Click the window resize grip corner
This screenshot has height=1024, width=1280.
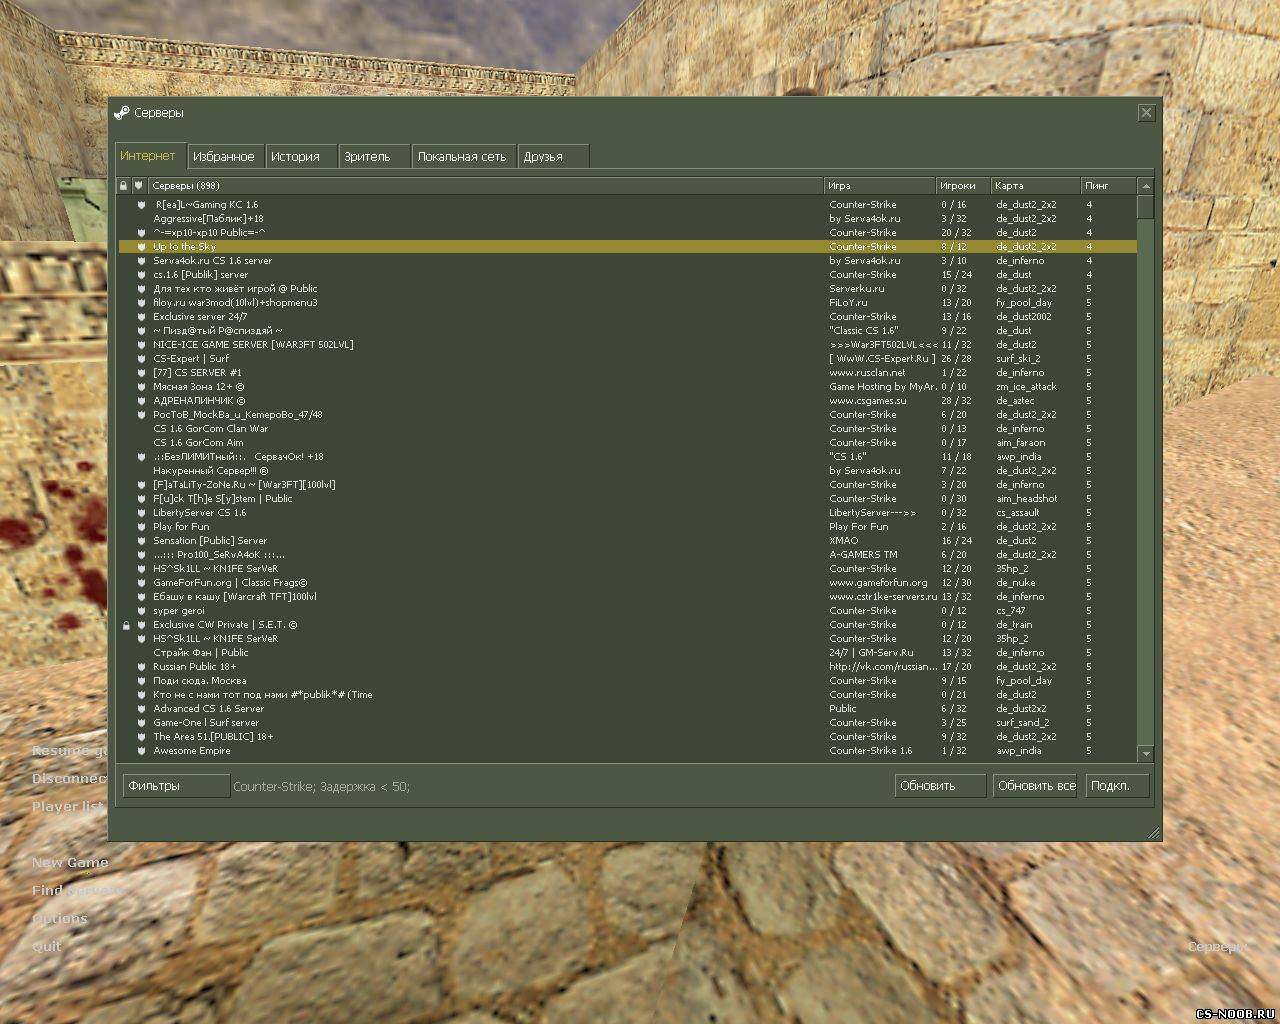[x=1154, y=832]
